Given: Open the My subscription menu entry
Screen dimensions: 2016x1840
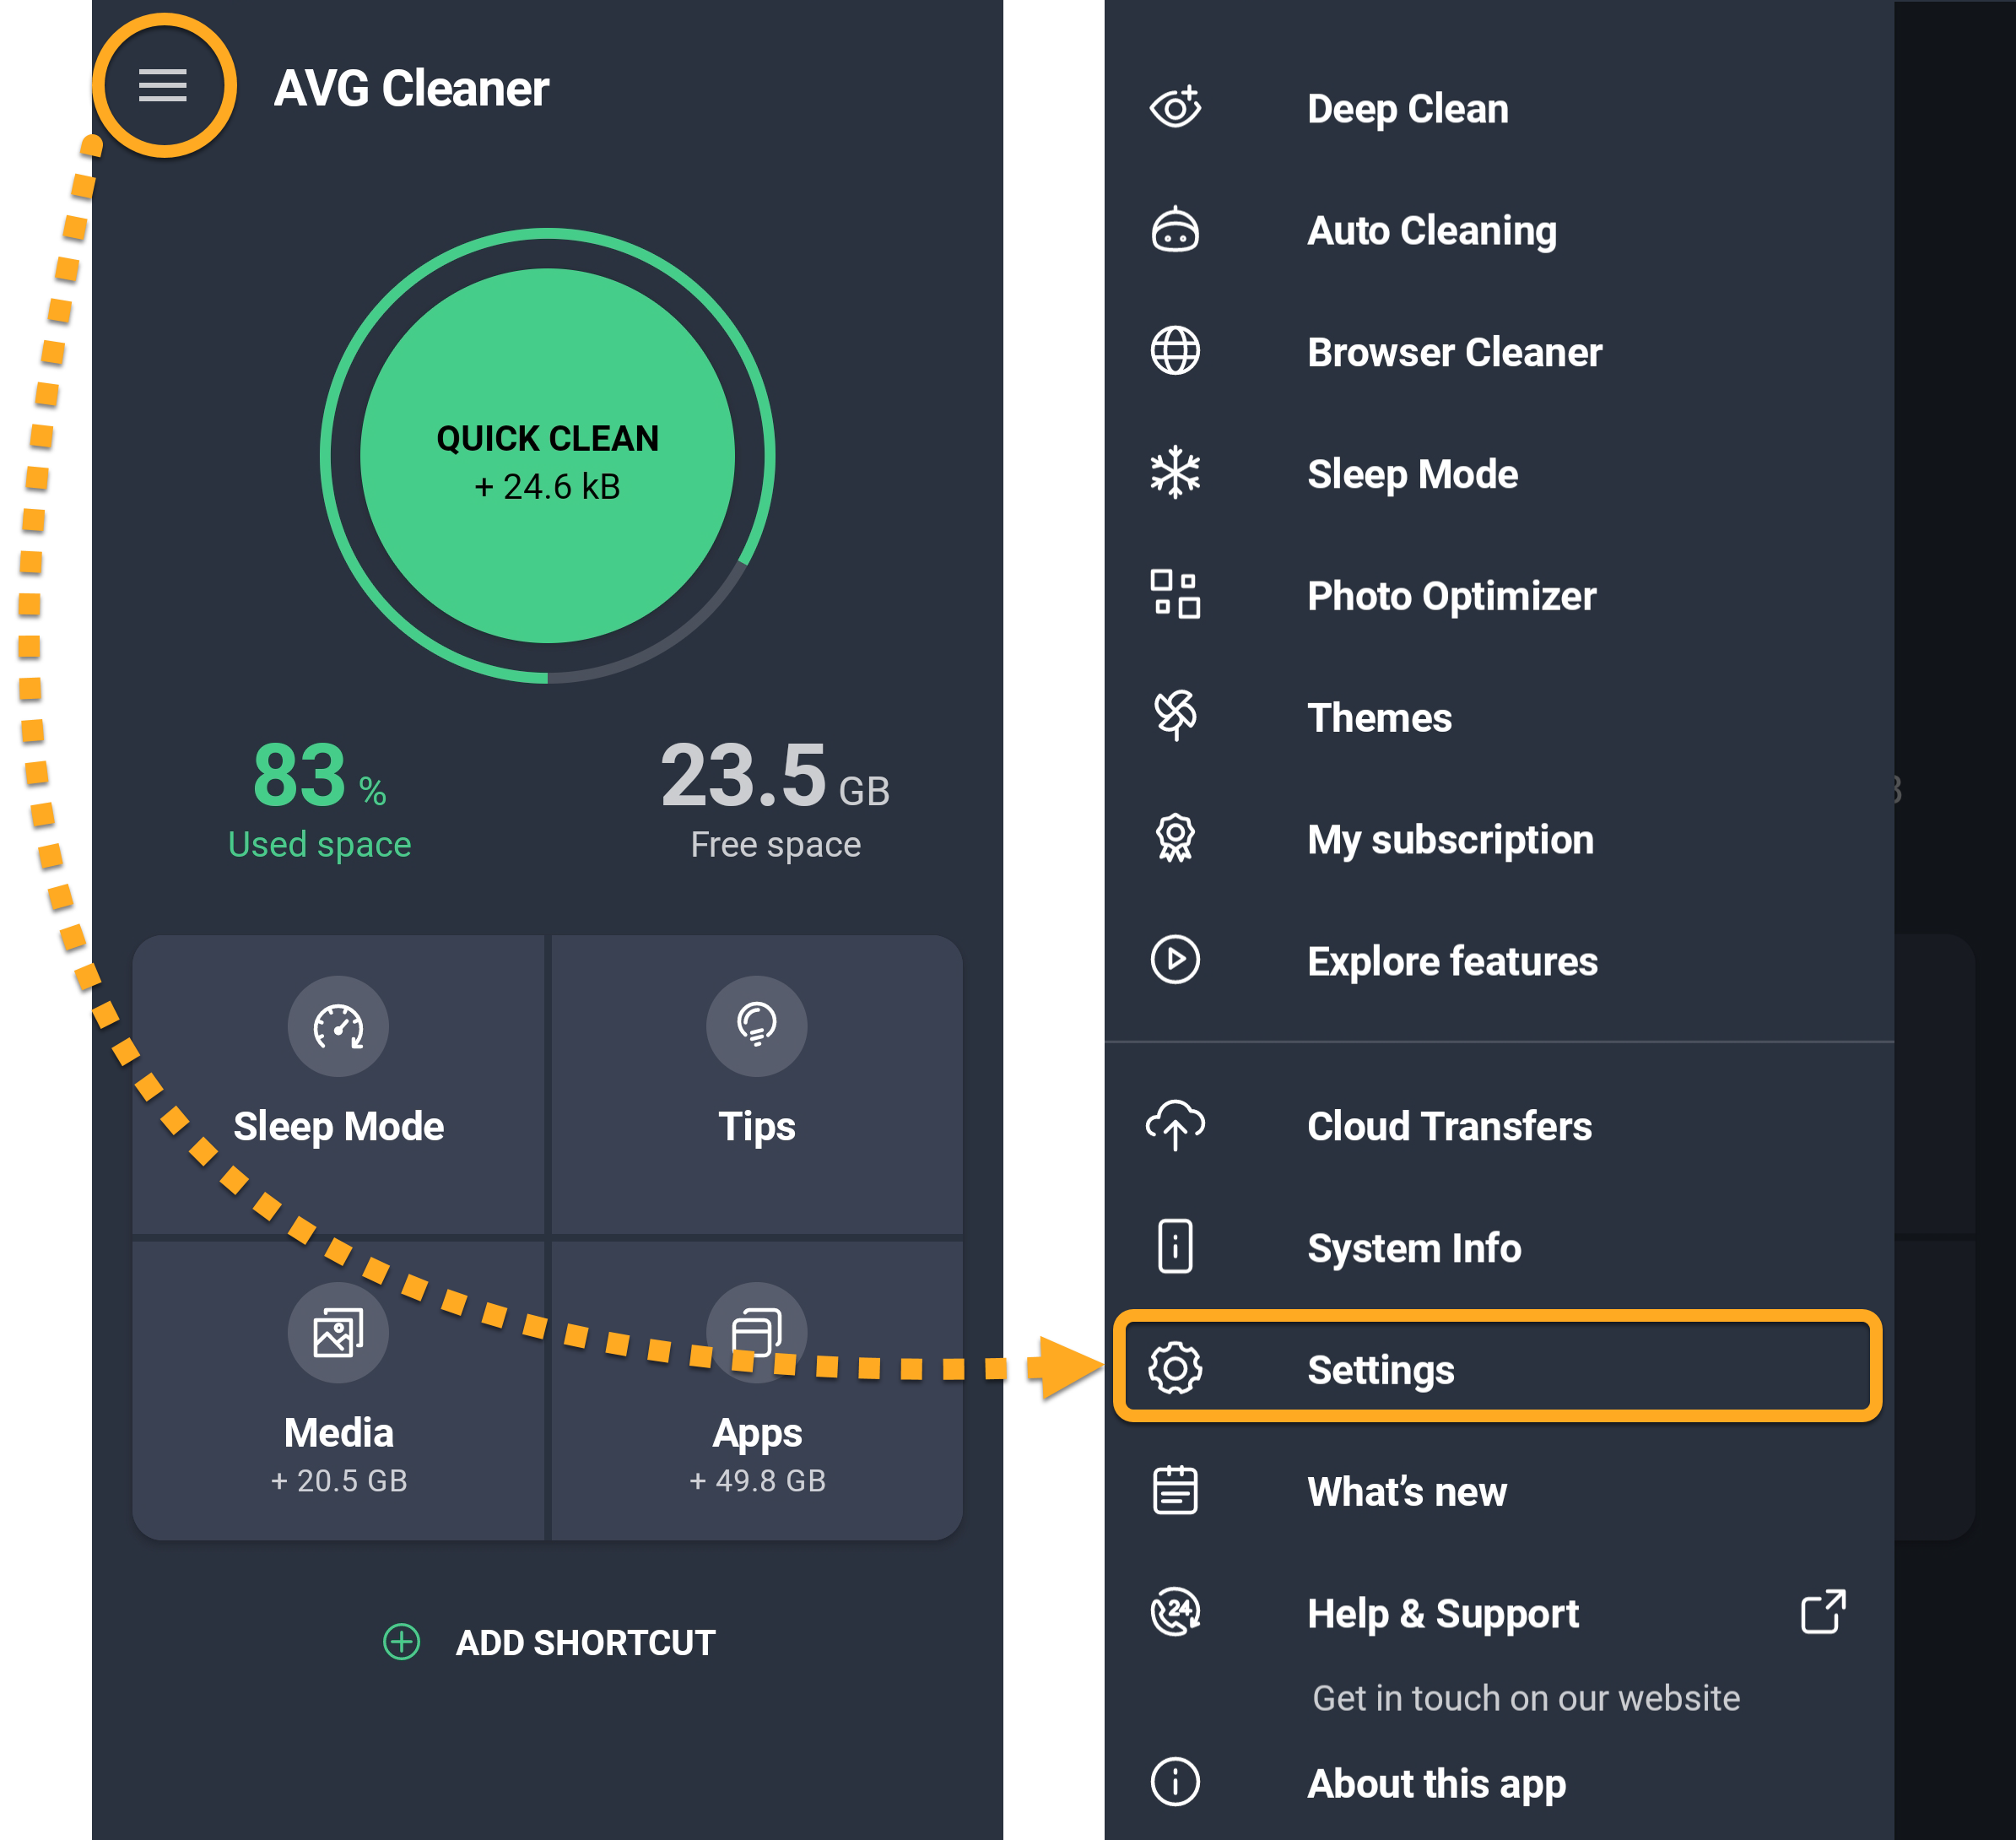Looking at the screenshot, I should click(1449, 840).
